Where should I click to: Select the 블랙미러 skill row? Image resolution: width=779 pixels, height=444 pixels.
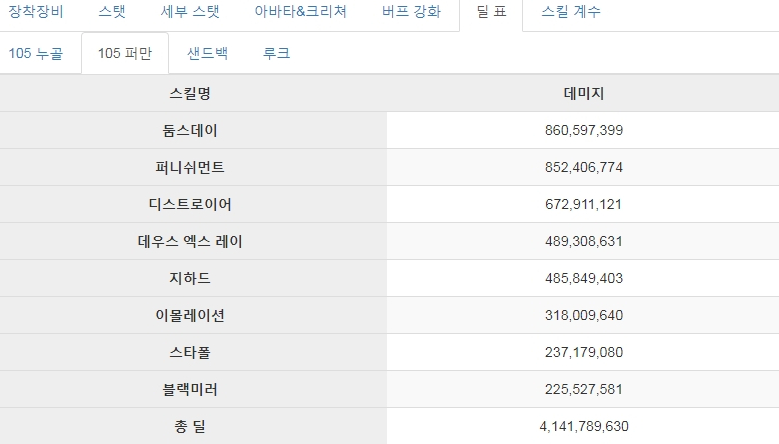coord(390,389)
